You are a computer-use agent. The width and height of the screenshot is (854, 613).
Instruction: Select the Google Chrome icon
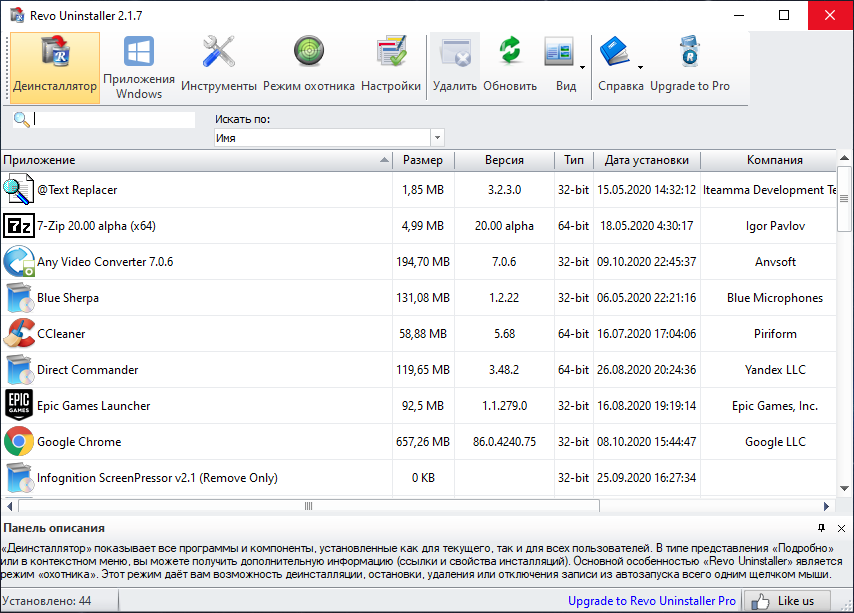coord(19,442)
